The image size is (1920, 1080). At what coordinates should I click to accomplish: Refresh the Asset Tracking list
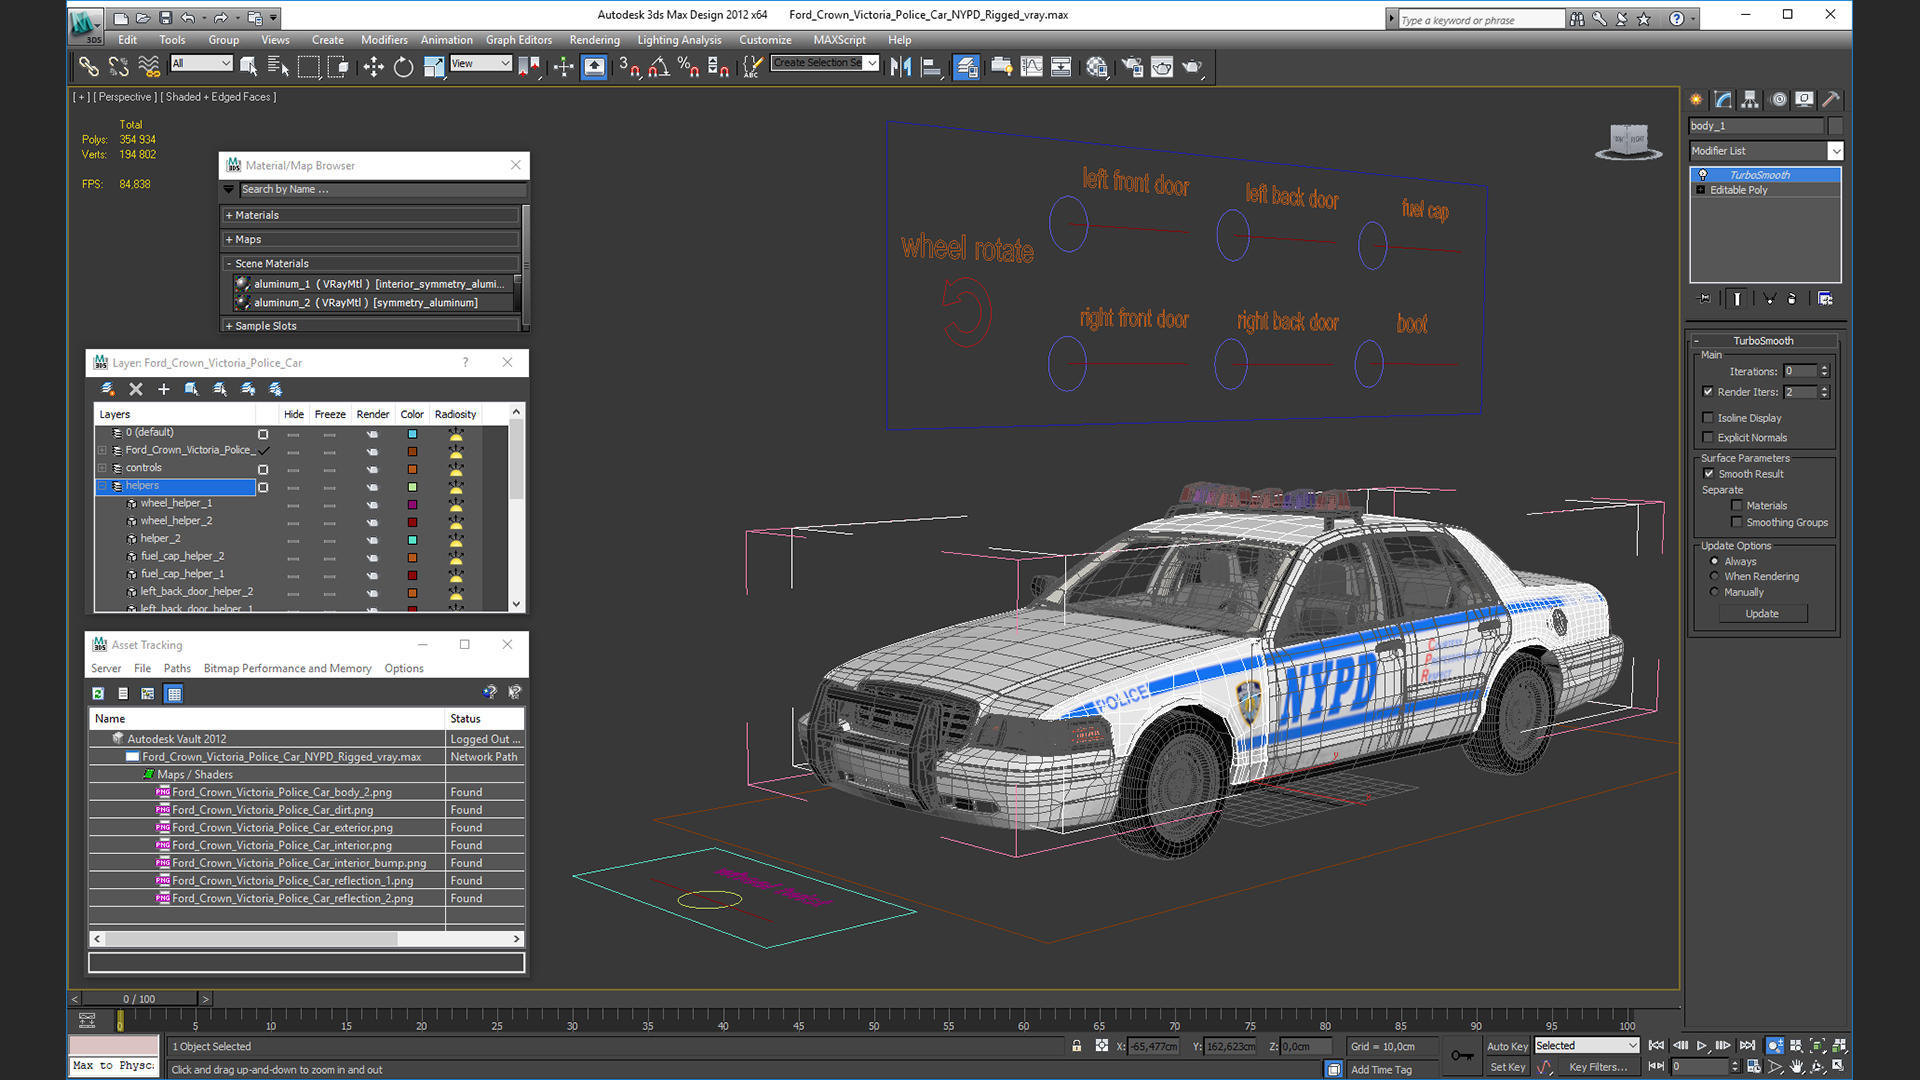pyautogui.click(x=98, y=693)
